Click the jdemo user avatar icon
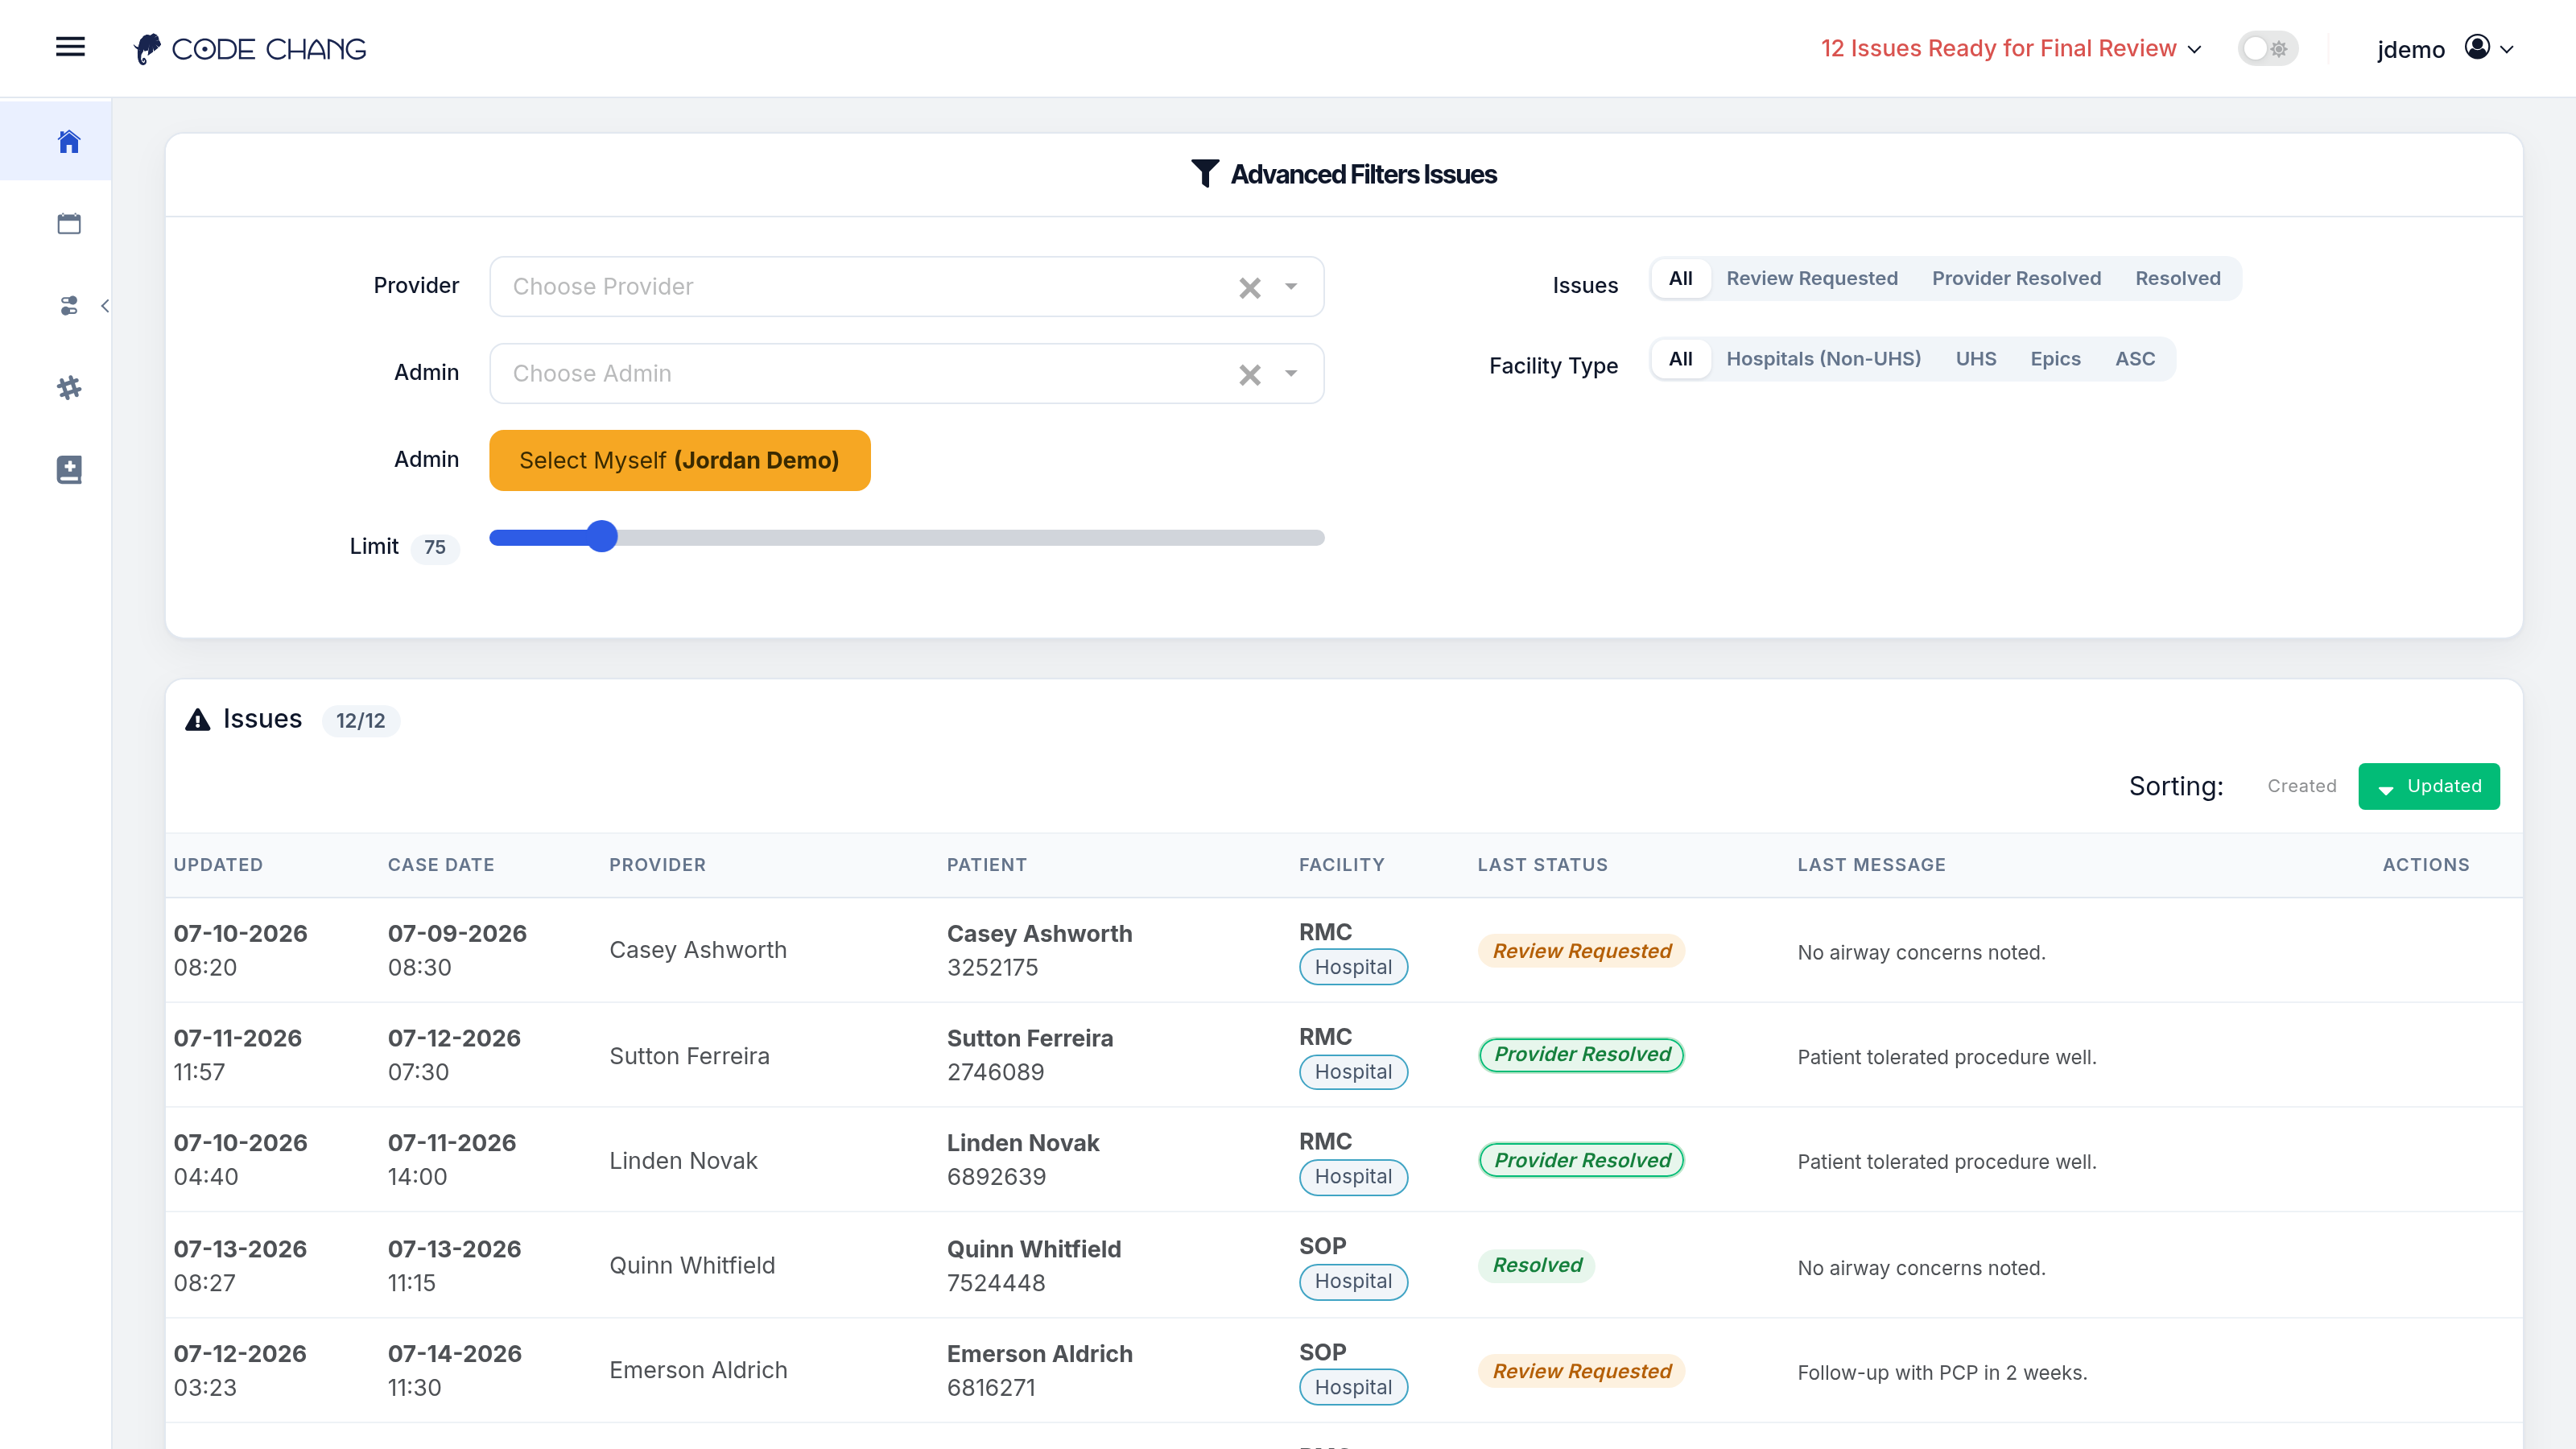 (x=2476, y=48)
